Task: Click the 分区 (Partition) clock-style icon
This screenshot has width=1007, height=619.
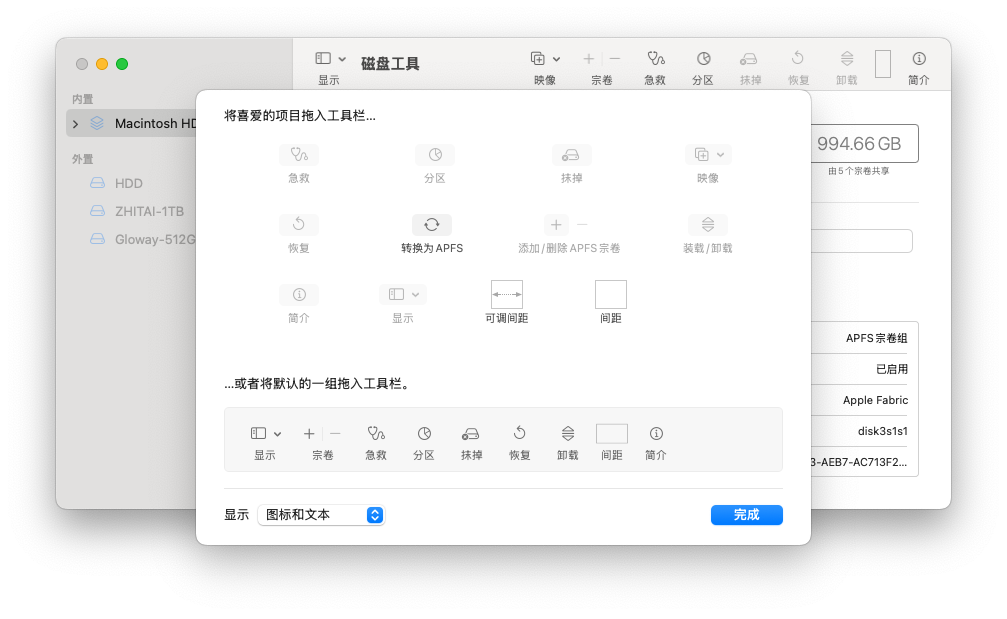Action: [x=435, y=154]
